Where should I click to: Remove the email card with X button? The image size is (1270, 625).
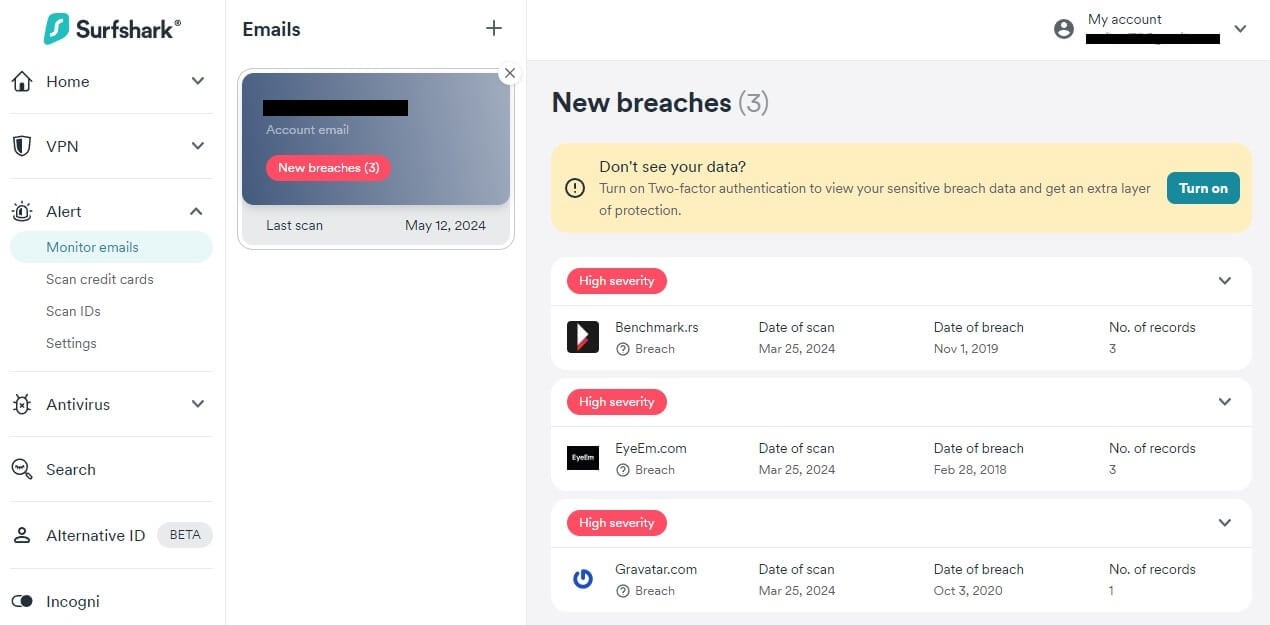click(x=510, y=73)
